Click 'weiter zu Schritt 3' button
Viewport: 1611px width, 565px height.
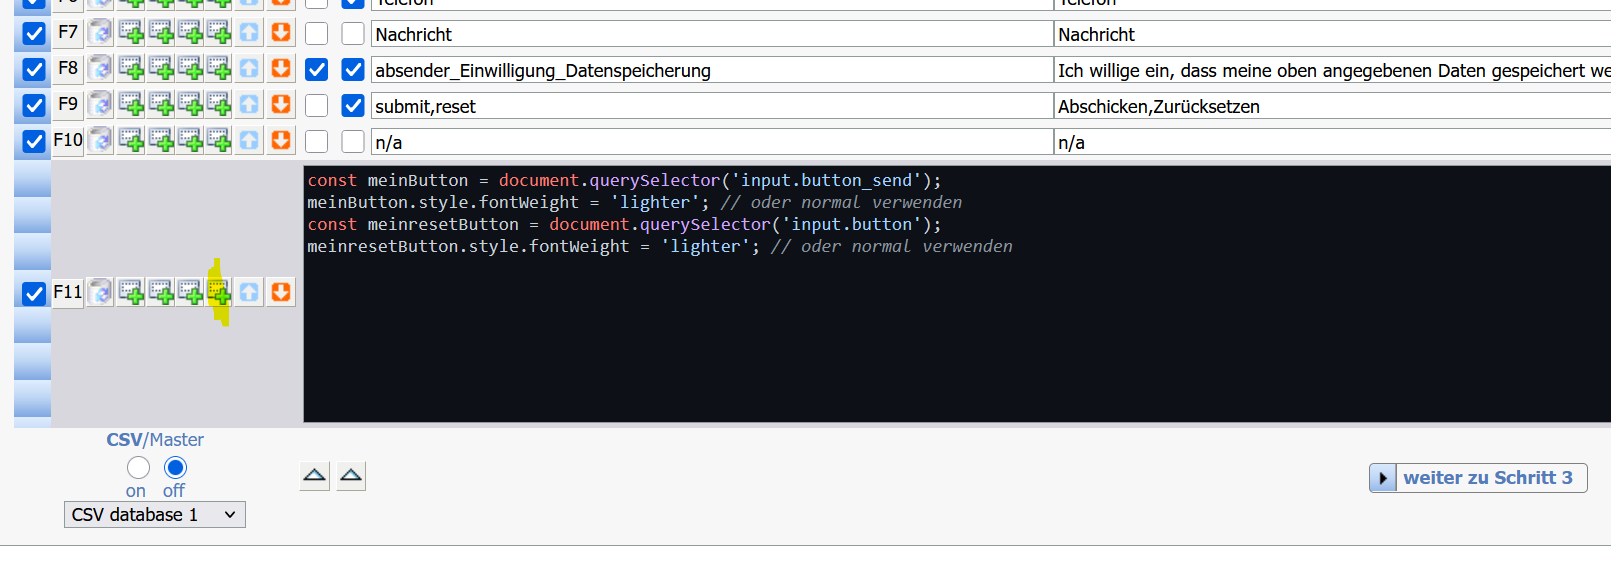click(1477, 478)
